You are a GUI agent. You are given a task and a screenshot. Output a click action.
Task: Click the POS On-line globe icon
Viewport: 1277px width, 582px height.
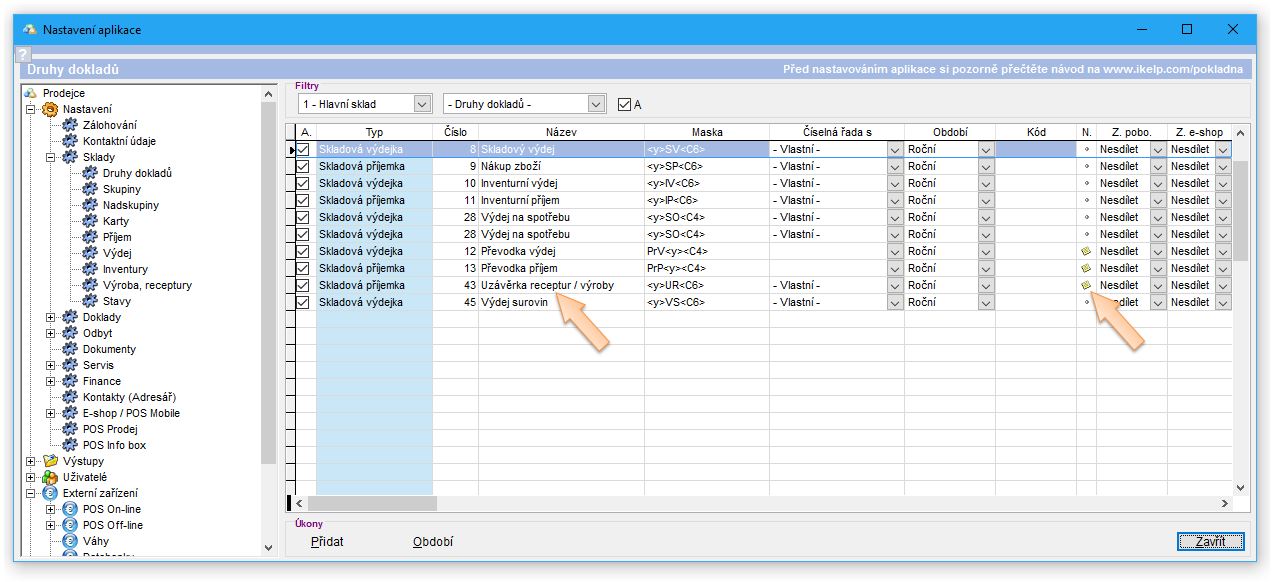[x=70, y=509]
